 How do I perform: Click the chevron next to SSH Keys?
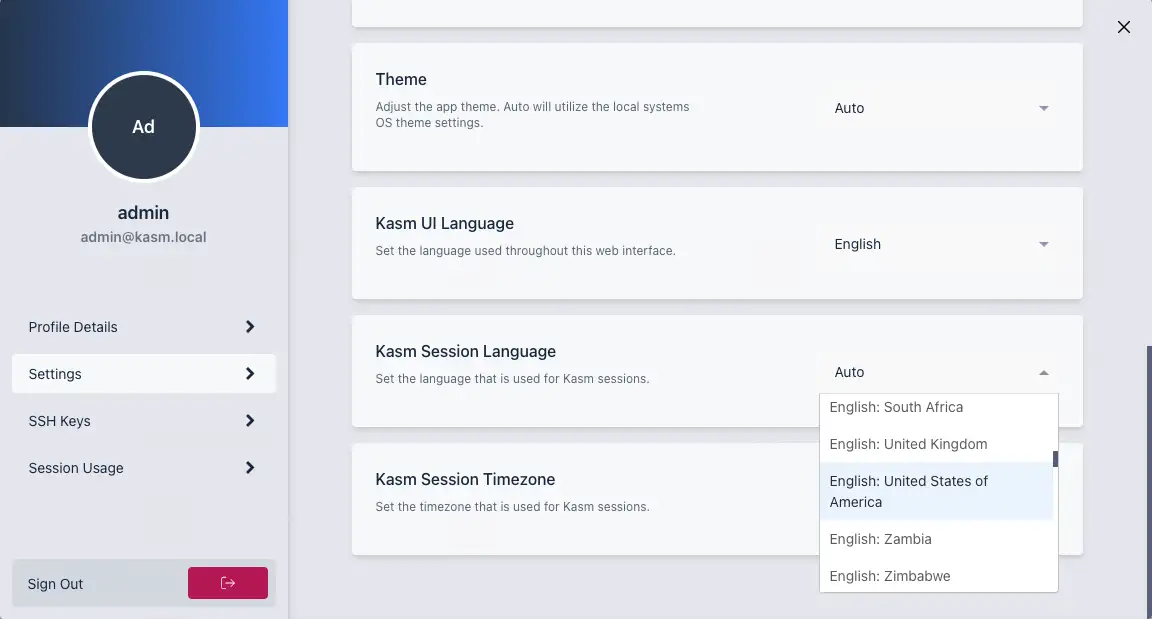[x=250, y=421]
